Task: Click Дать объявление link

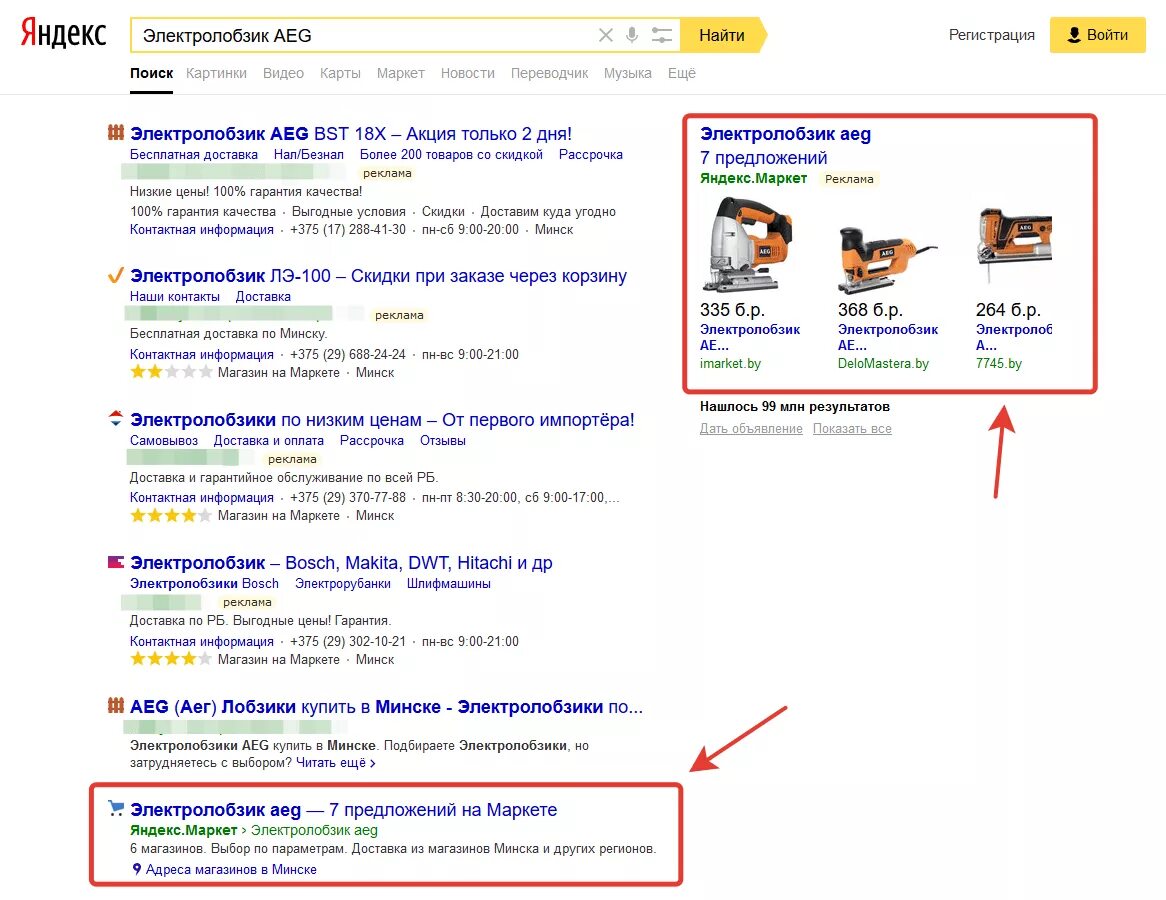Action: [751, 429]
